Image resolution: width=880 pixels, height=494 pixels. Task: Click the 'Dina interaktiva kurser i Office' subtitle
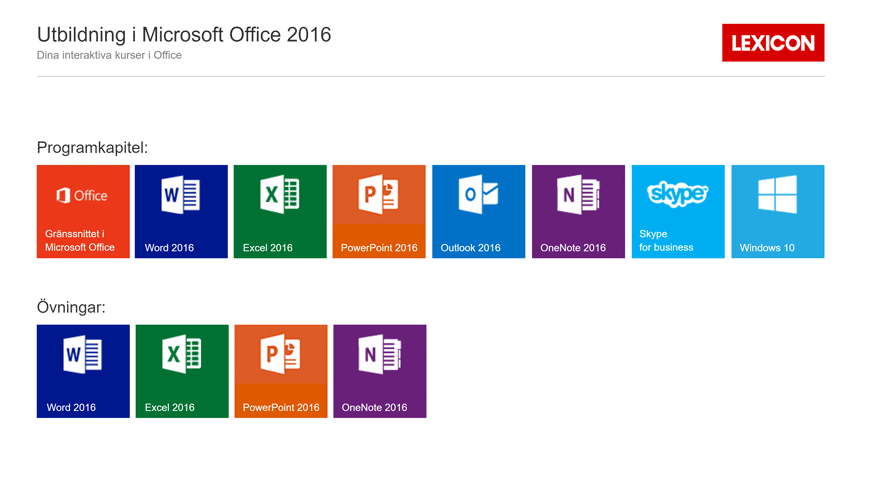[109, 55]
